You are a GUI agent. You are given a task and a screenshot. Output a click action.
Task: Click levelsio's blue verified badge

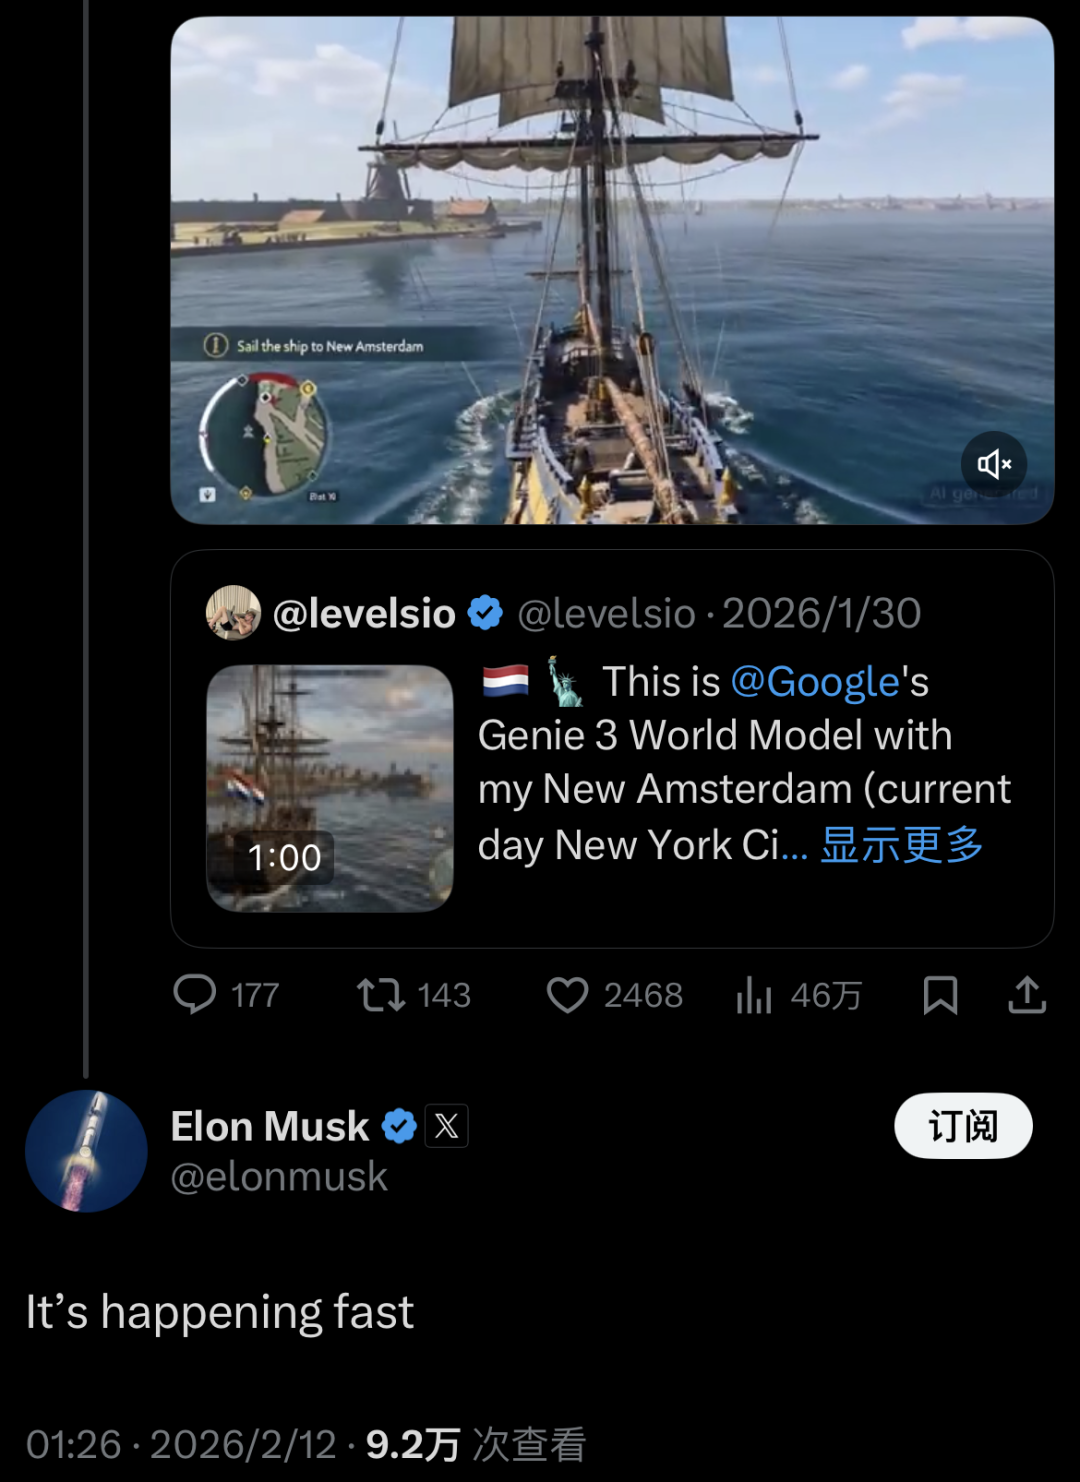[486, 613]
